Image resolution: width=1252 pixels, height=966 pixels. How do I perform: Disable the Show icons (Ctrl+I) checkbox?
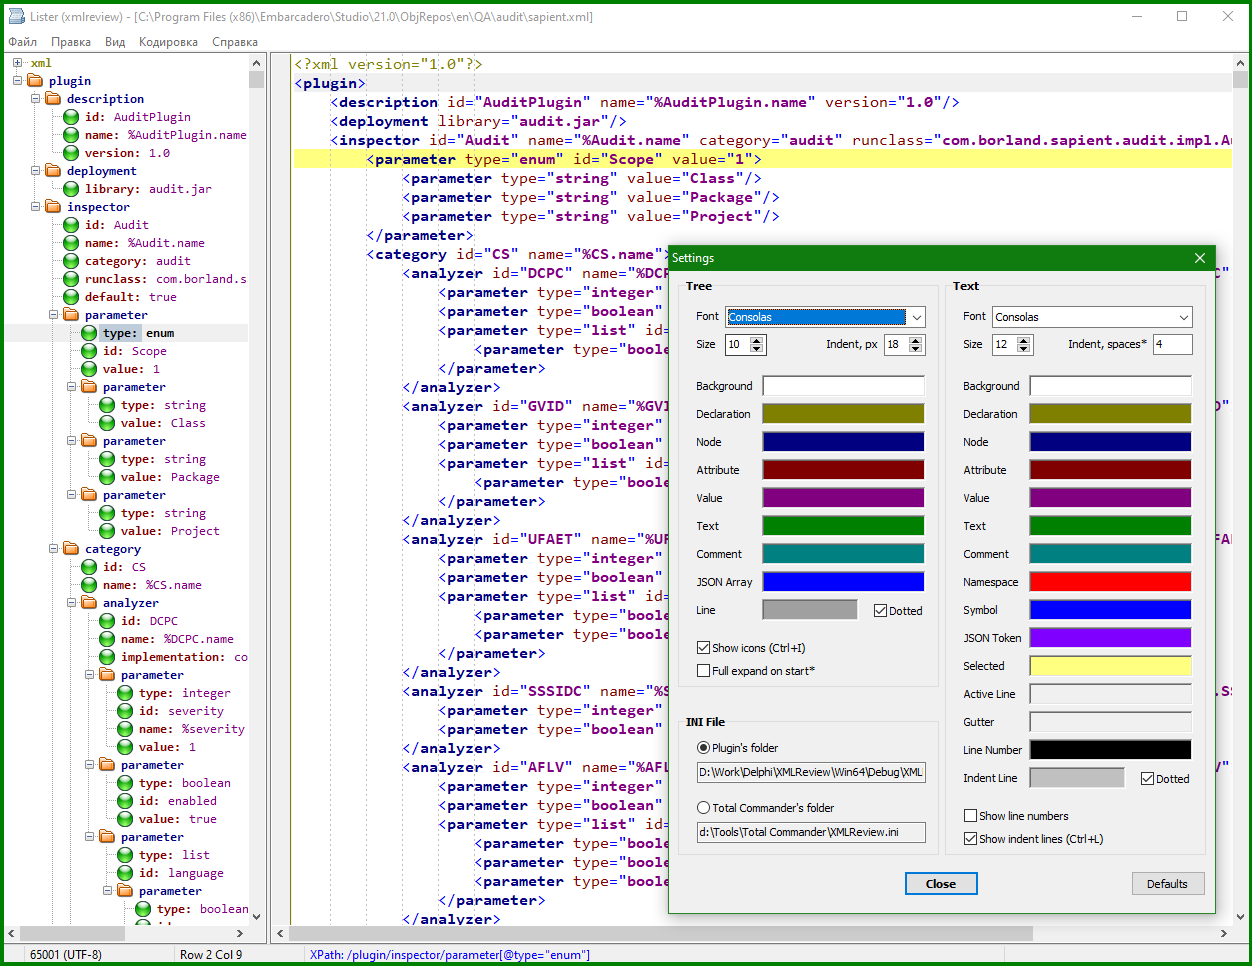point(704,648)
